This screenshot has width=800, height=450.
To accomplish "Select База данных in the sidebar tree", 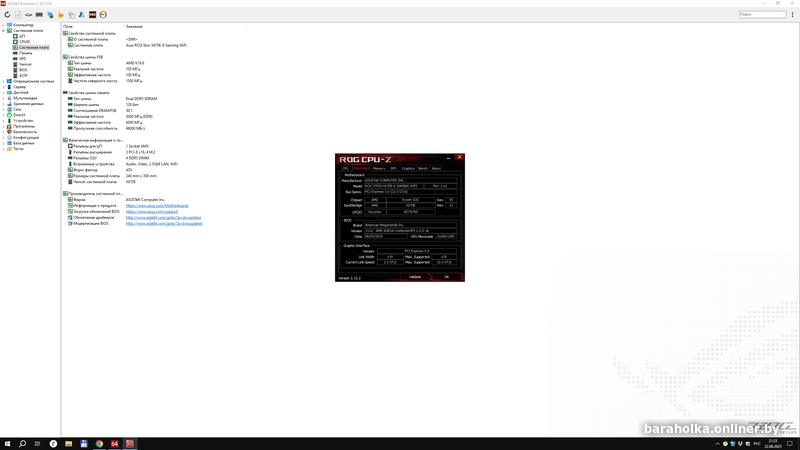I will [x=24, y=143].
